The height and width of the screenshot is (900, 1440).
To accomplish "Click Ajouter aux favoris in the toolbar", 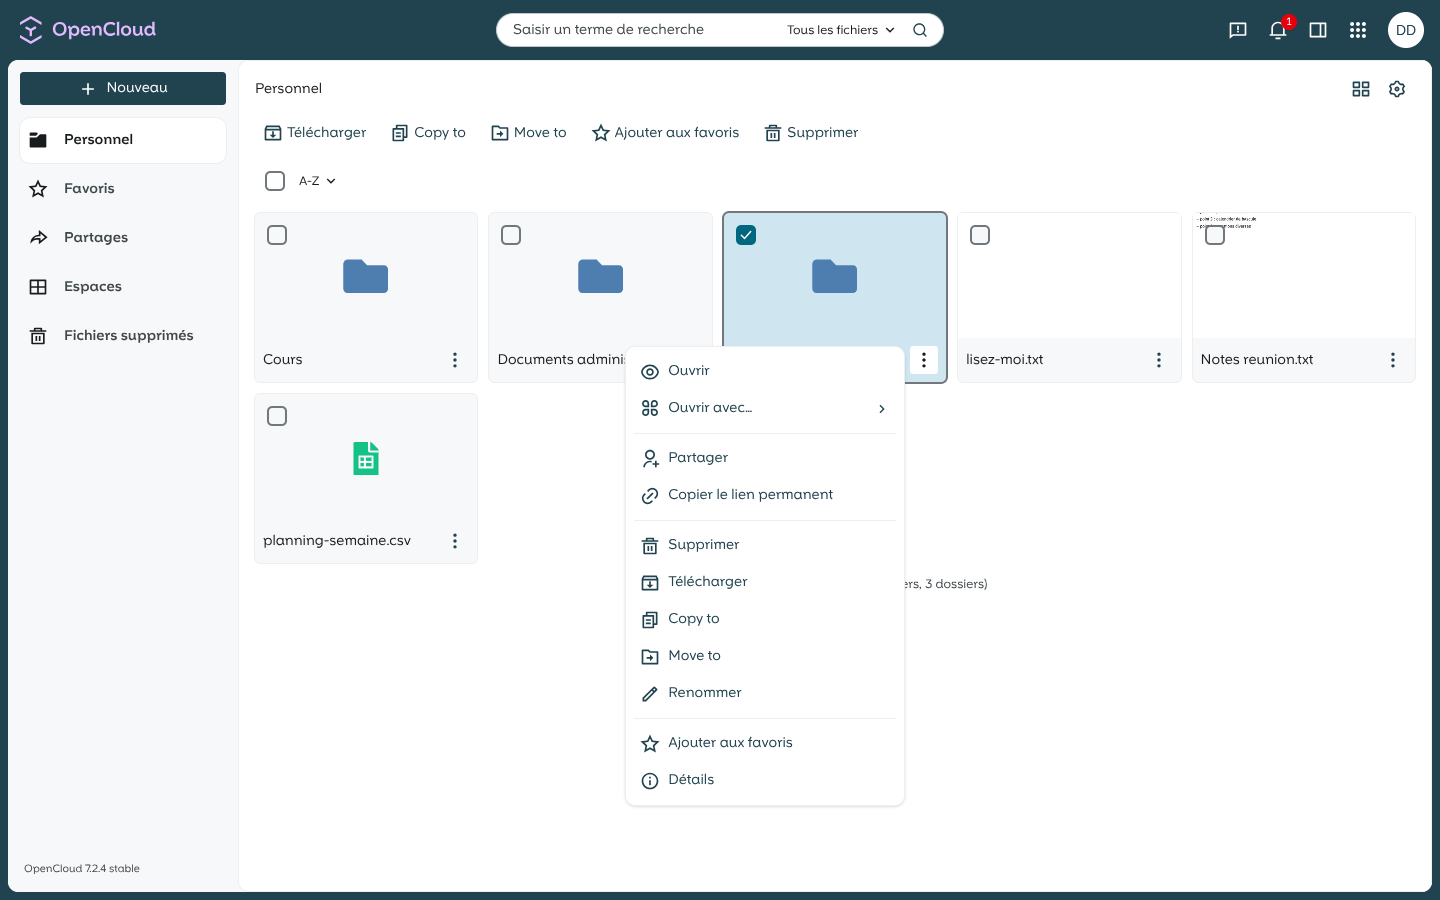I will 666,133.
